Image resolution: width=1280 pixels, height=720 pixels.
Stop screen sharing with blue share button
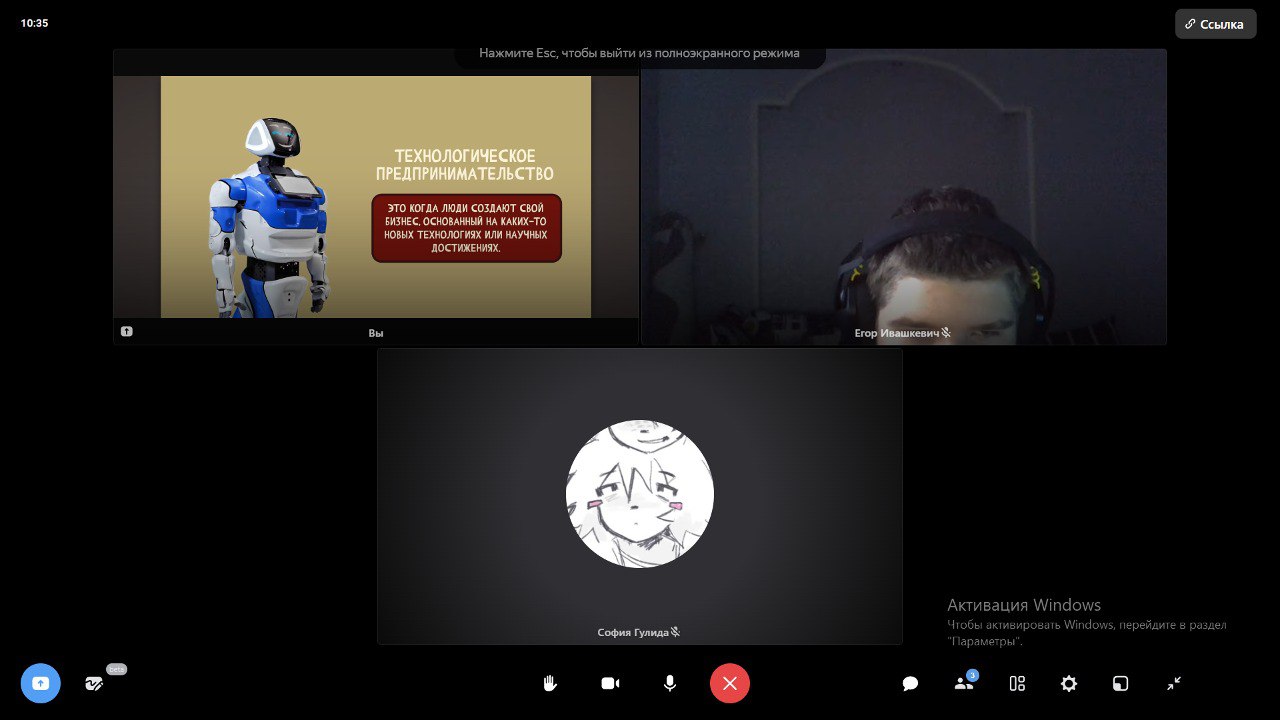point(41,683)
